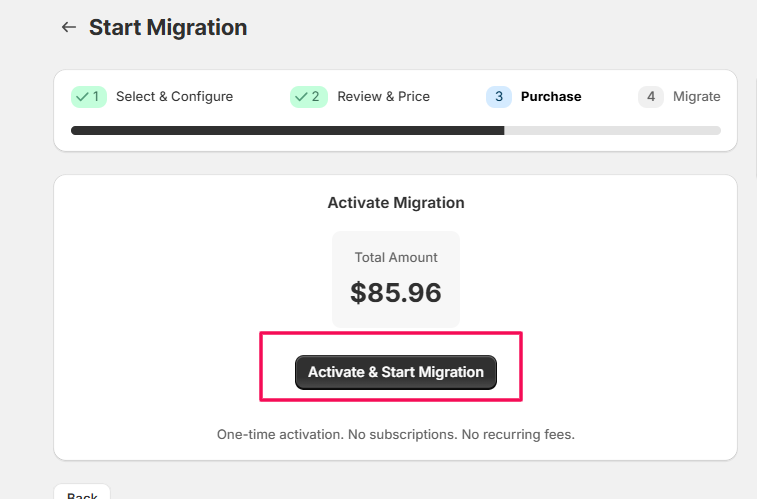Click the Start Migration page title

coord(168,28)
